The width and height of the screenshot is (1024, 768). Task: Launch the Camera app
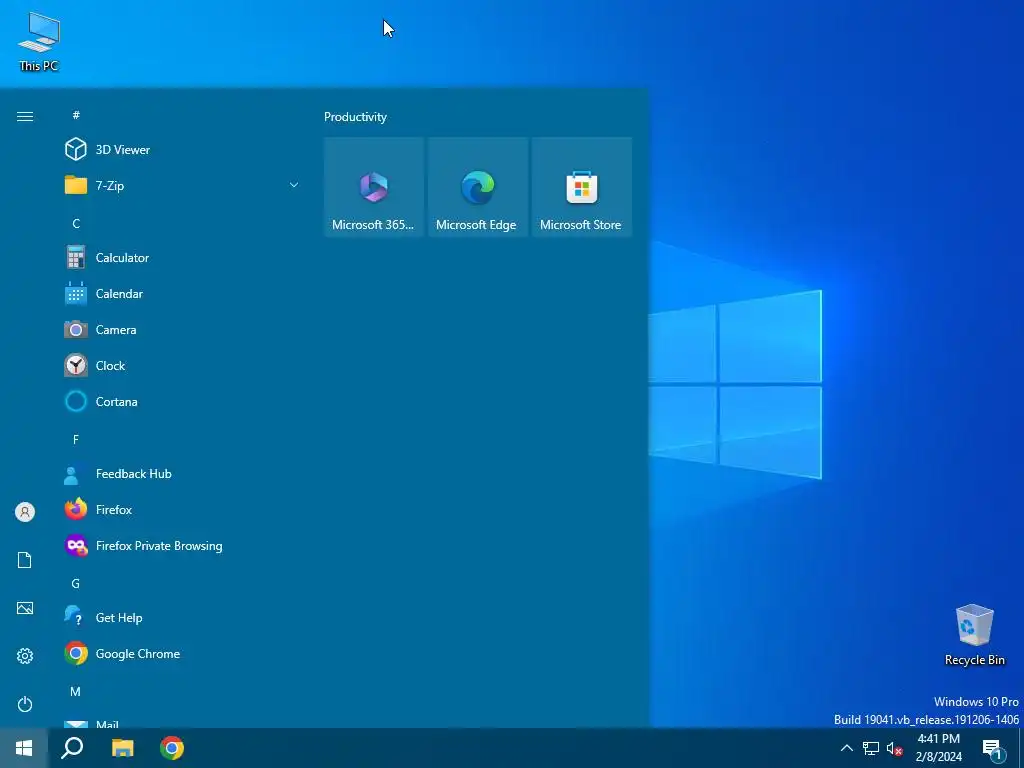pyautogui.click(x=181, y=329)
